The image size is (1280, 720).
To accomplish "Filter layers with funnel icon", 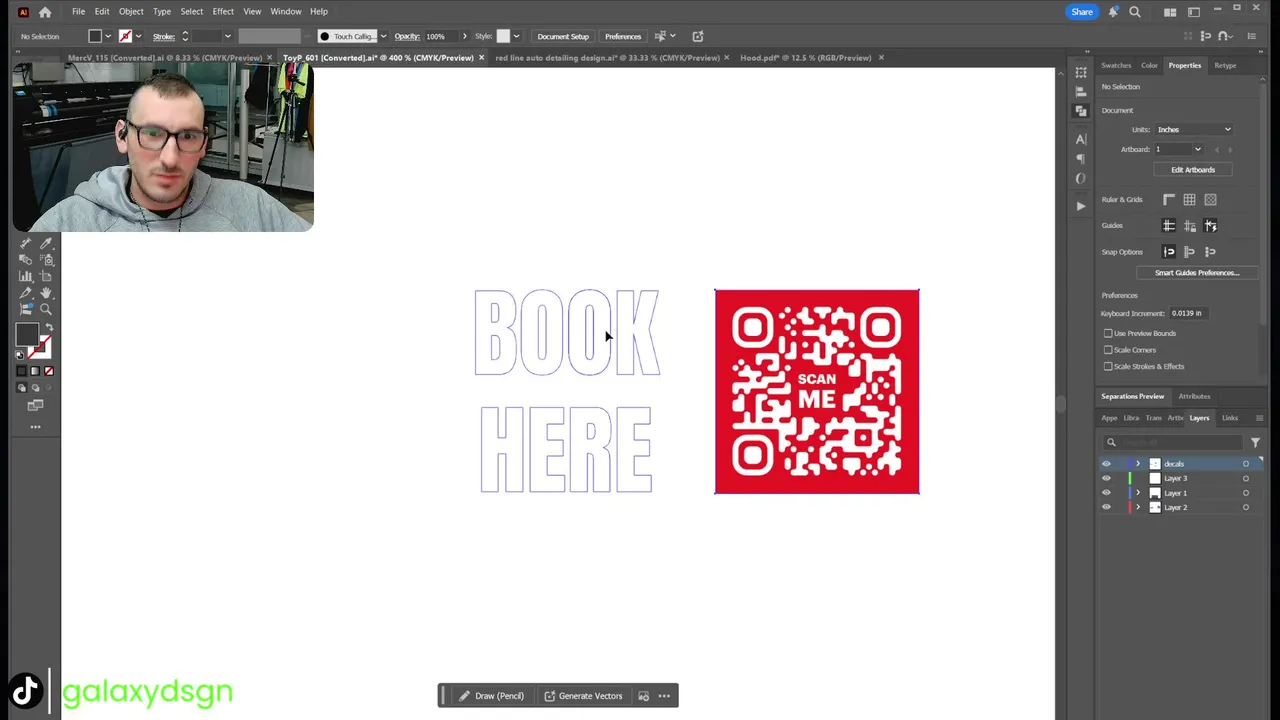I will 1255,442.
